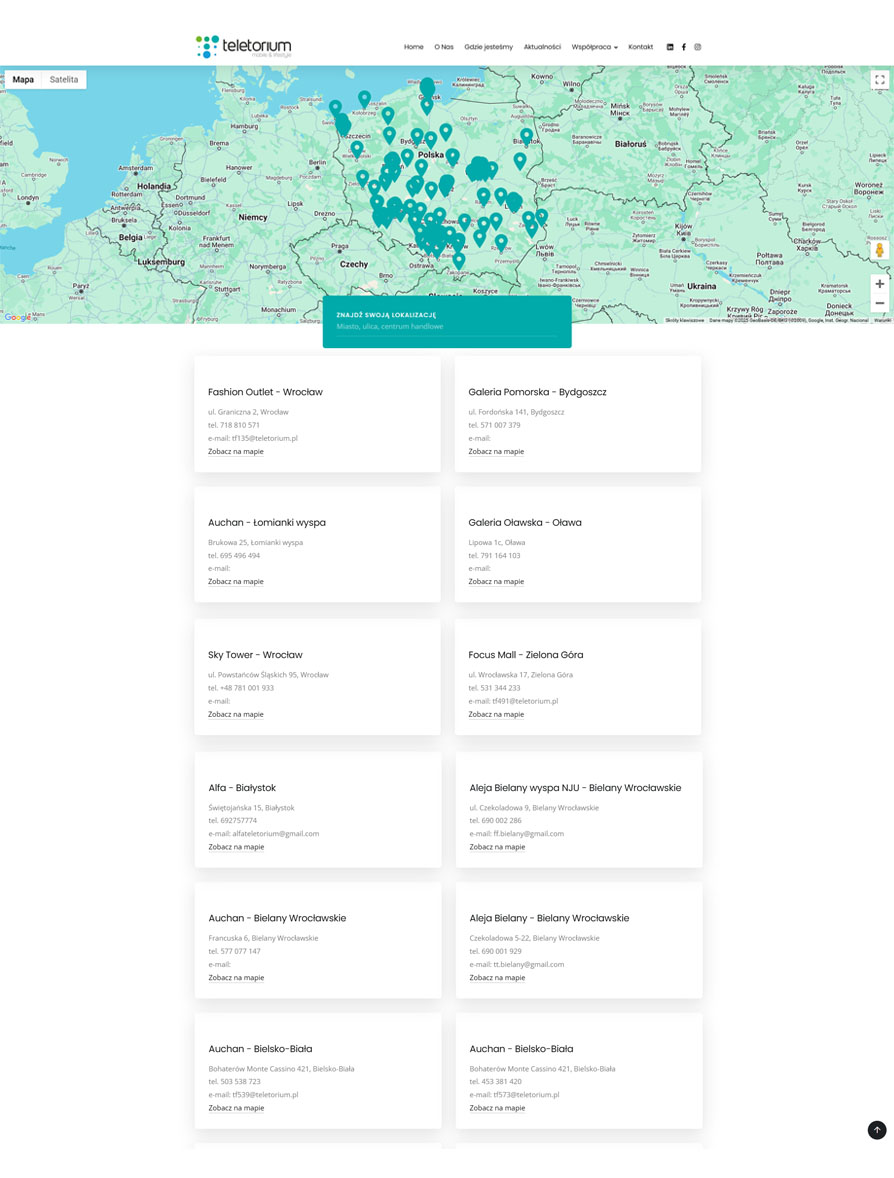Click the Galeria Pomorska - Bydgoszcz title
The image size is (894, 1178).
click(x=537, y=392)
